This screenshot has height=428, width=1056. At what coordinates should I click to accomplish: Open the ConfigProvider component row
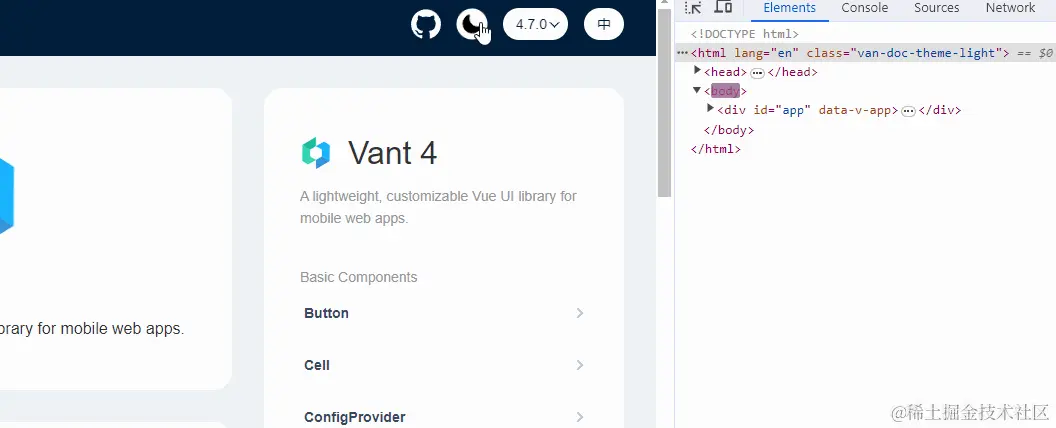coord(444,417)
